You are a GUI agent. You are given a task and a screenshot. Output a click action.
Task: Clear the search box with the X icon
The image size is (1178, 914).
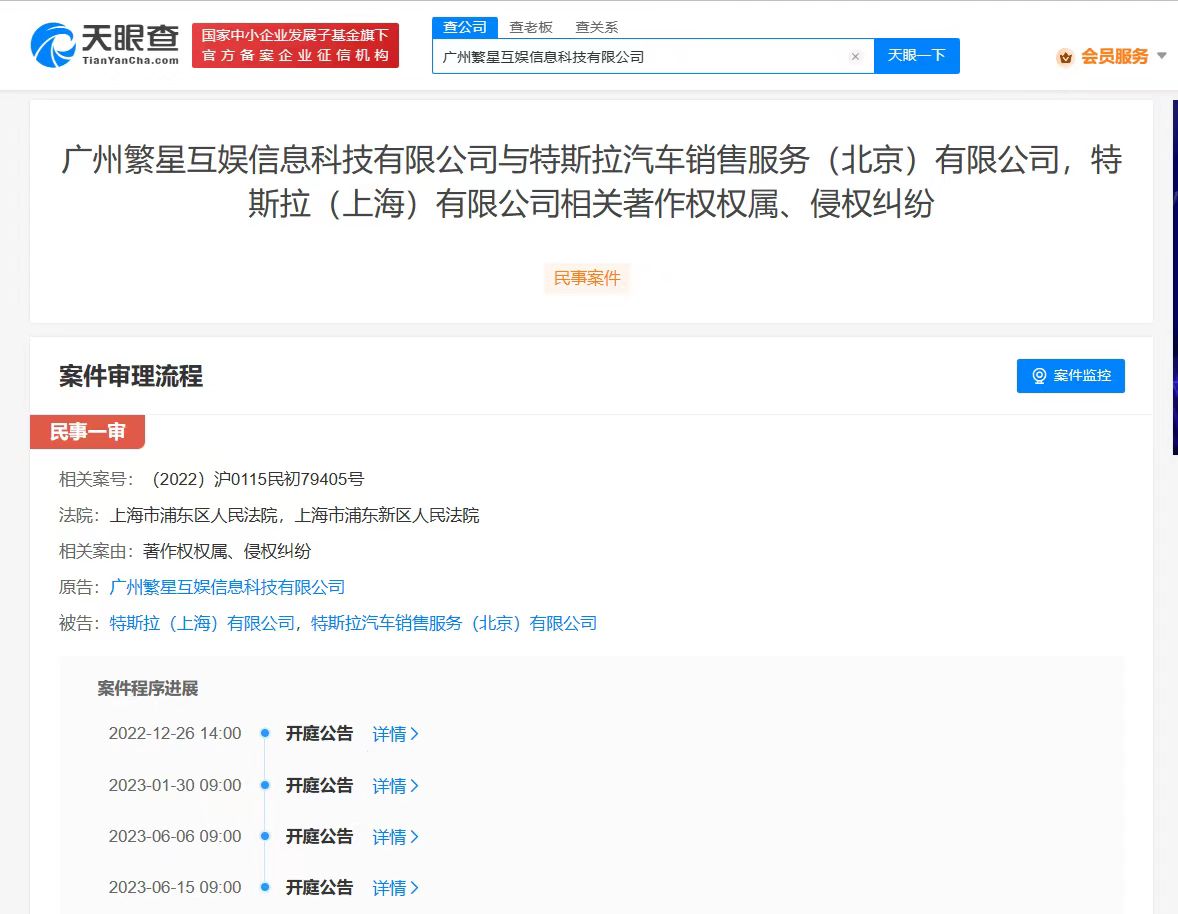coord(855,56)
